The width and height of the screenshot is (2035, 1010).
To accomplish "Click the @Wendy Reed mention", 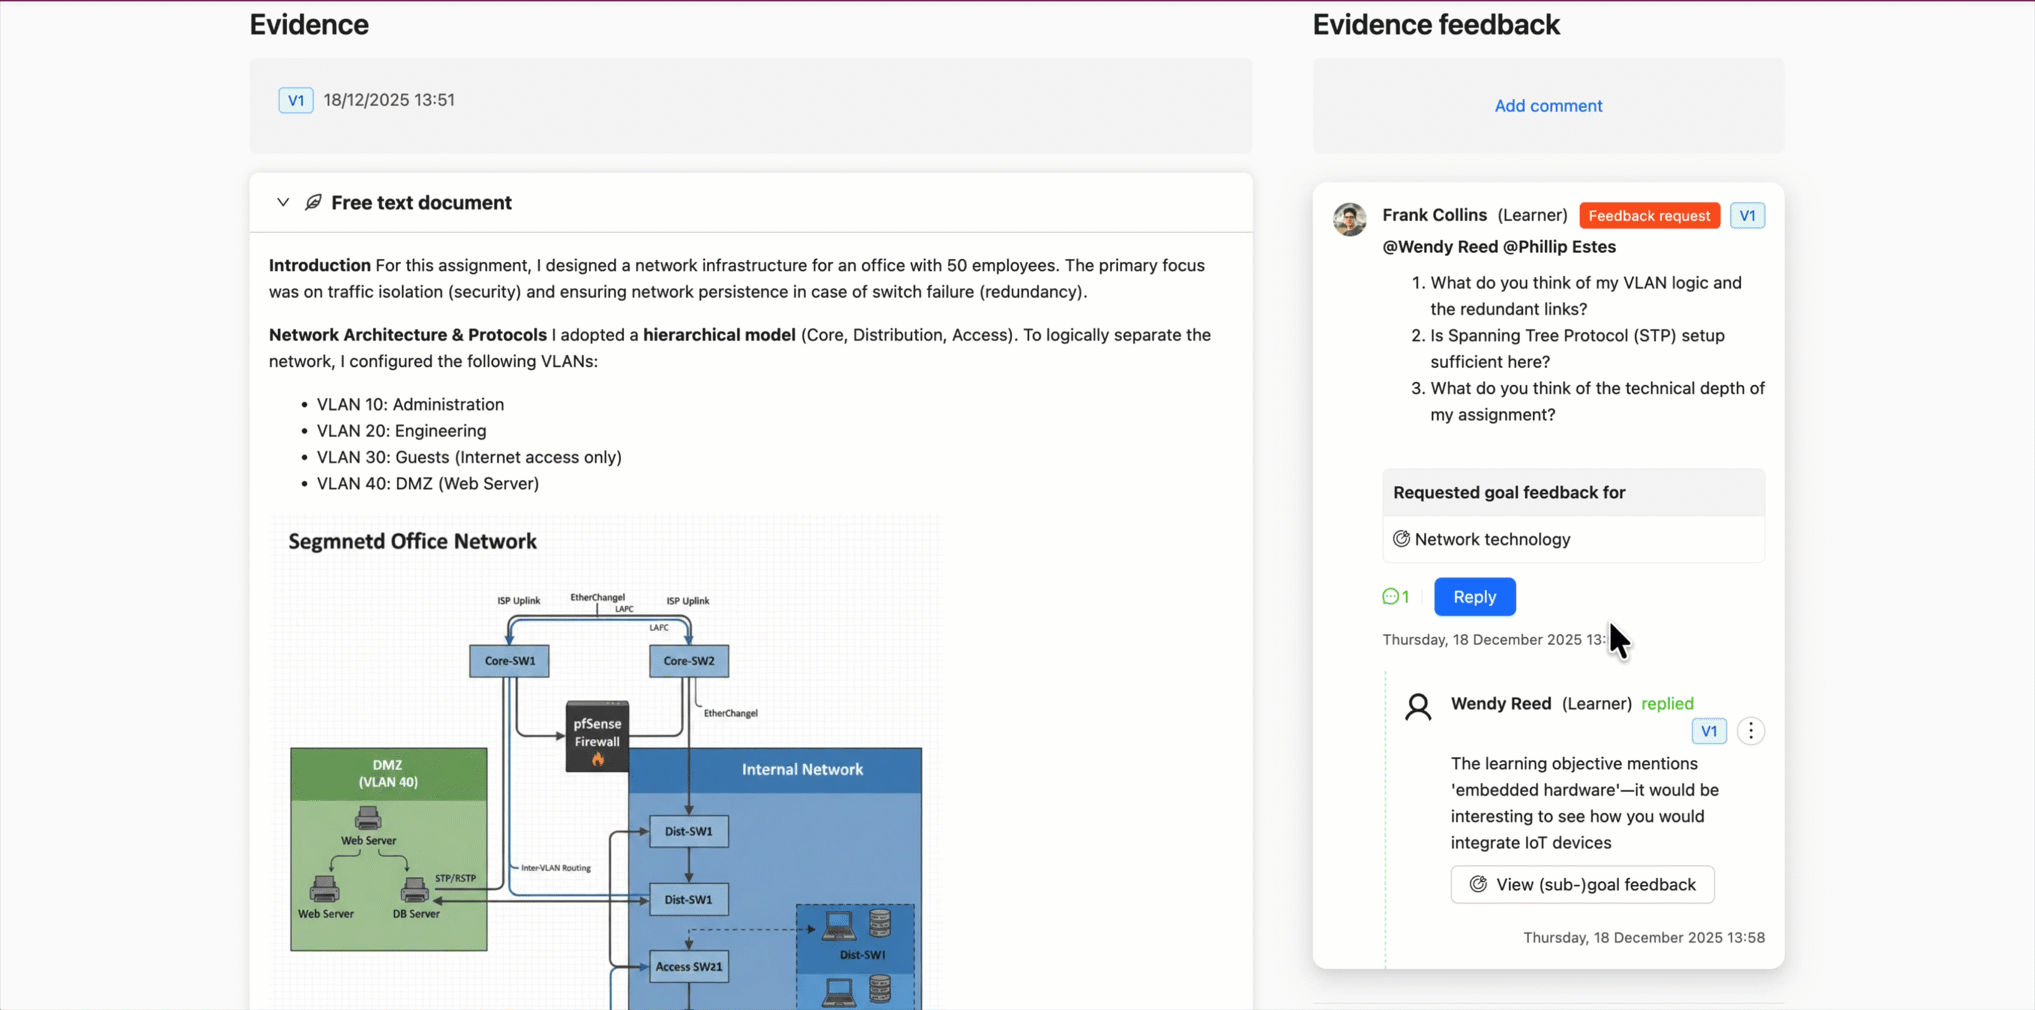I will tap(1440, 247).
